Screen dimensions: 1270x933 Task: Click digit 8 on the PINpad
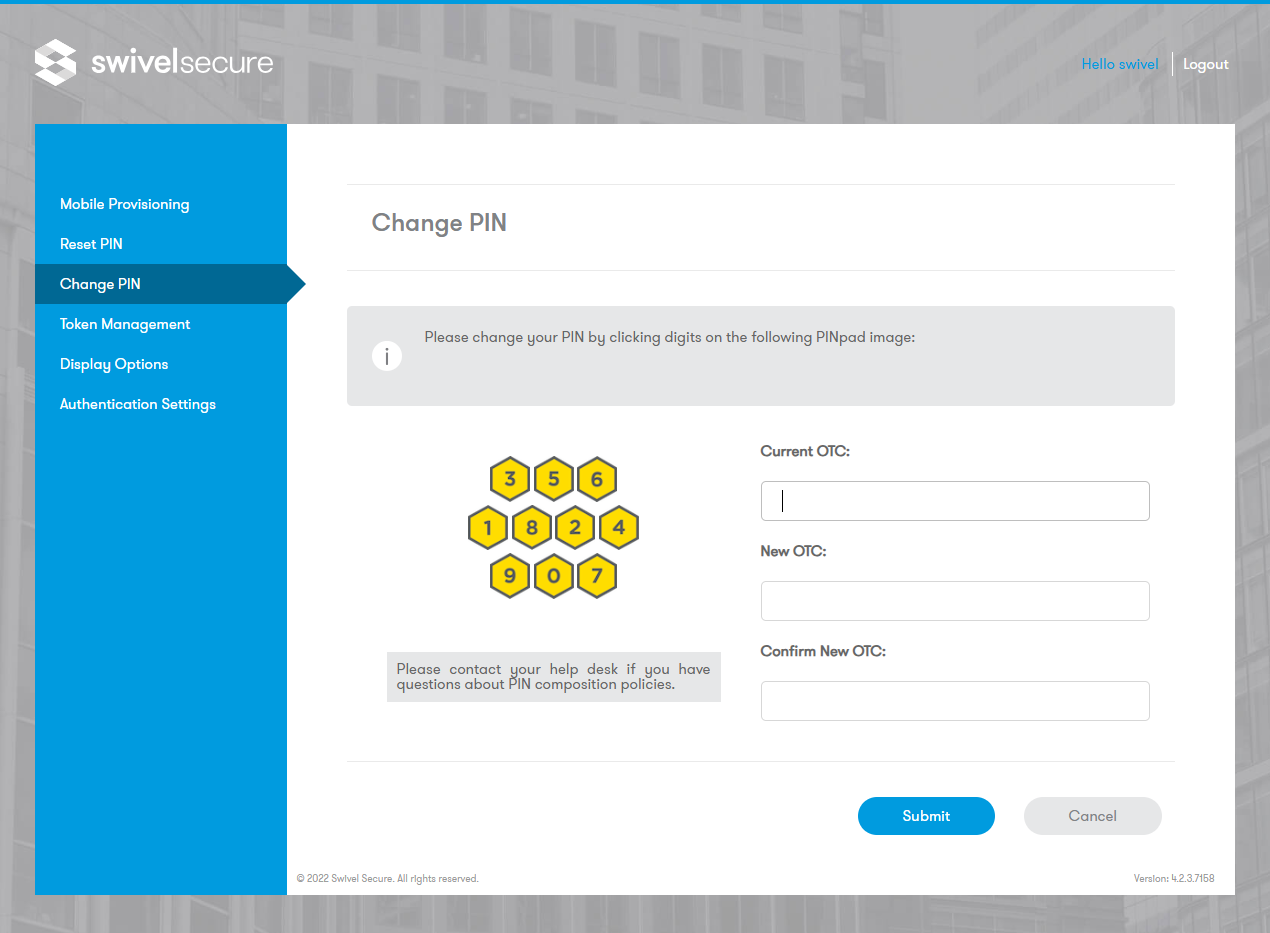pos(532,527)
